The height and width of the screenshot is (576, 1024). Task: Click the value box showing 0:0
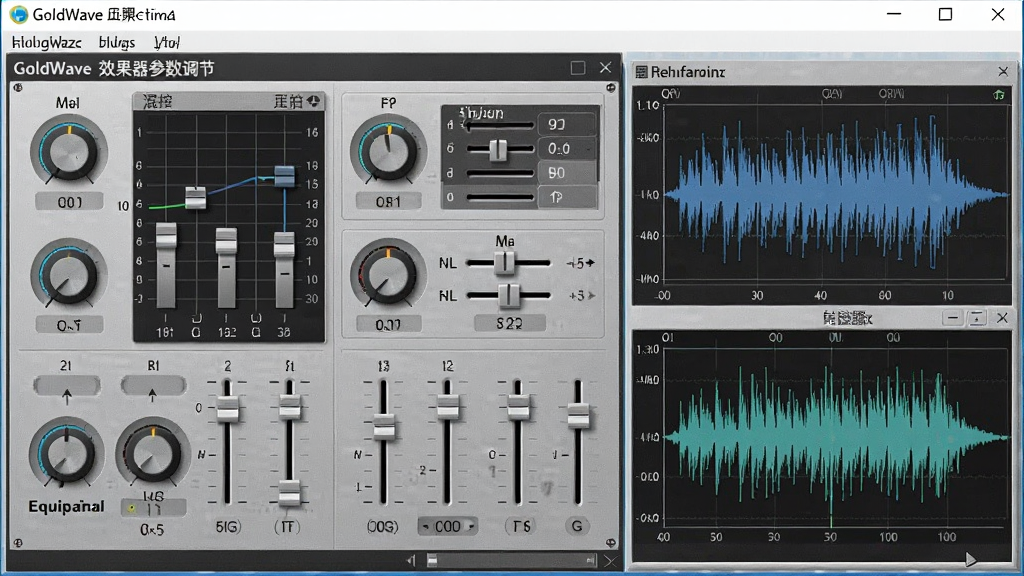[567, 149]
